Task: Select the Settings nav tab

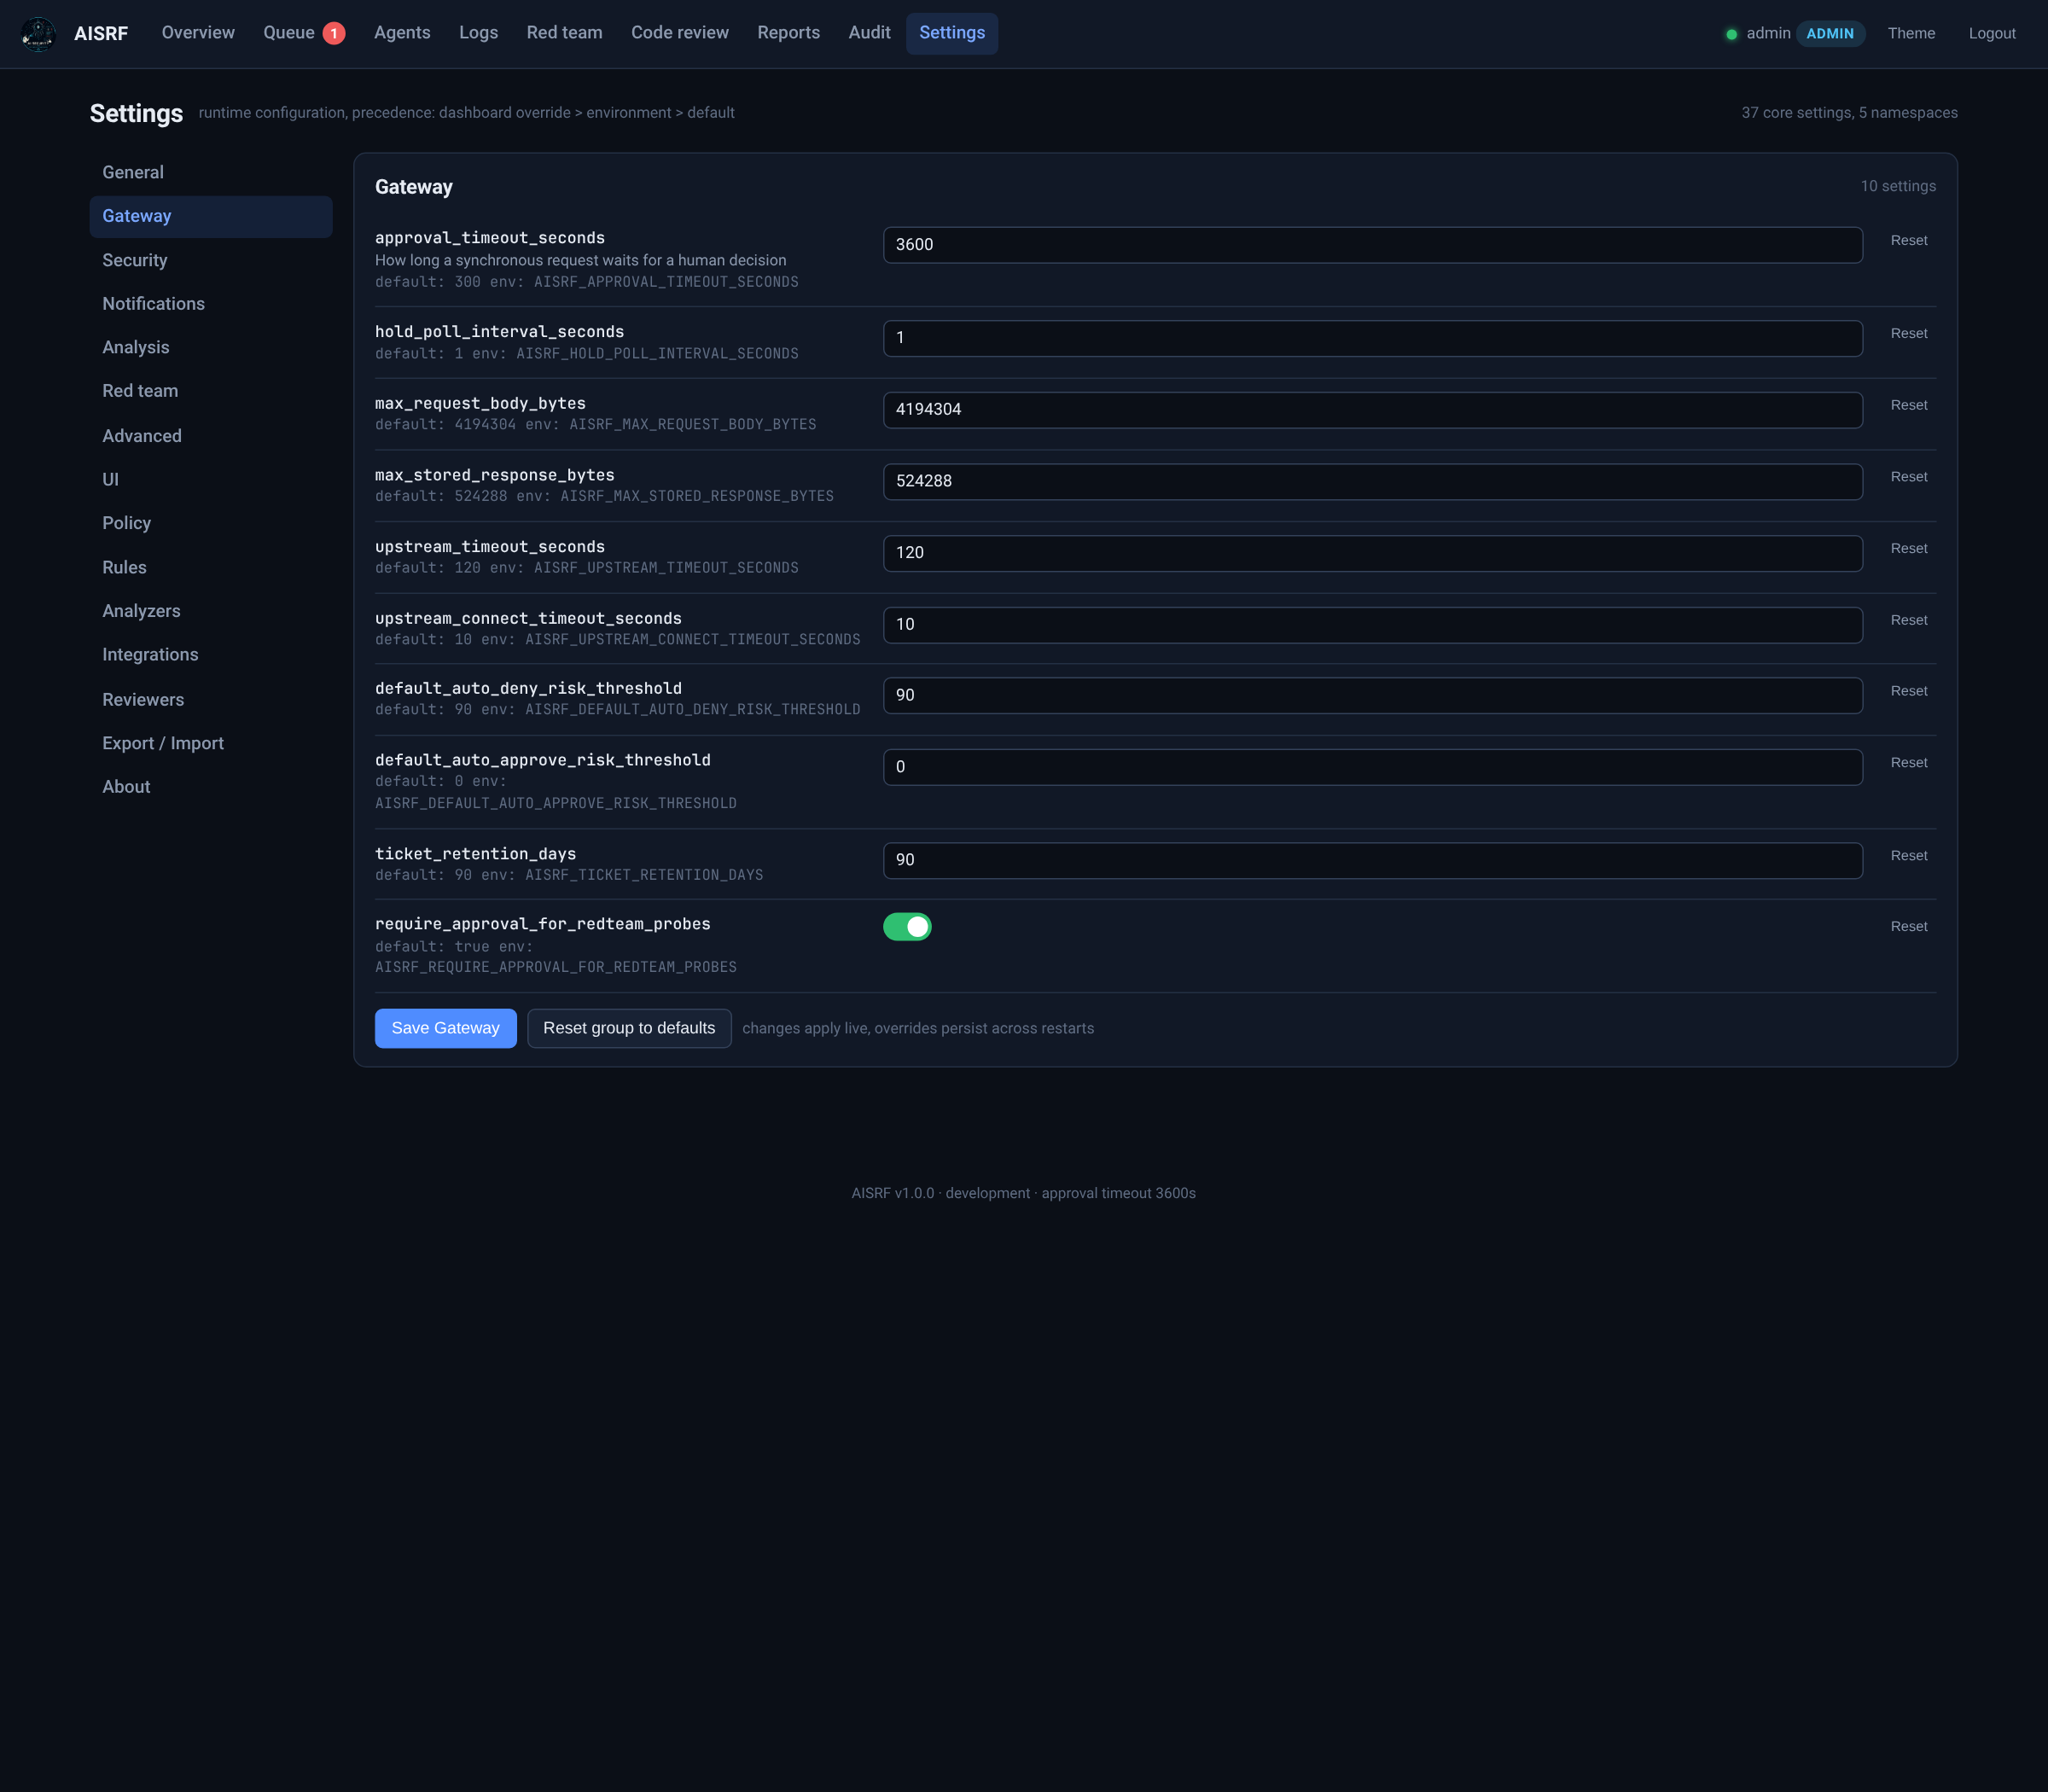Action: (x=951, y=33)
